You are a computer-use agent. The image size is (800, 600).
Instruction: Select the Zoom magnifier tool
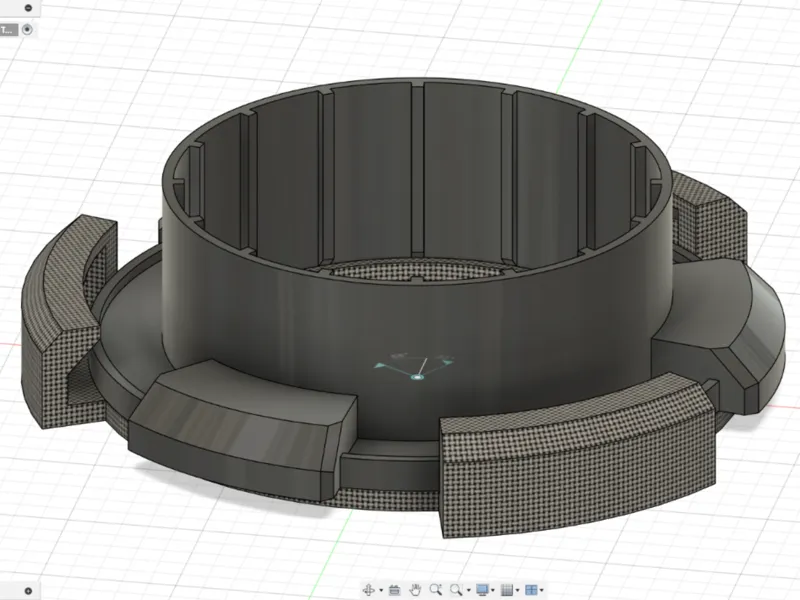[436, 590]
